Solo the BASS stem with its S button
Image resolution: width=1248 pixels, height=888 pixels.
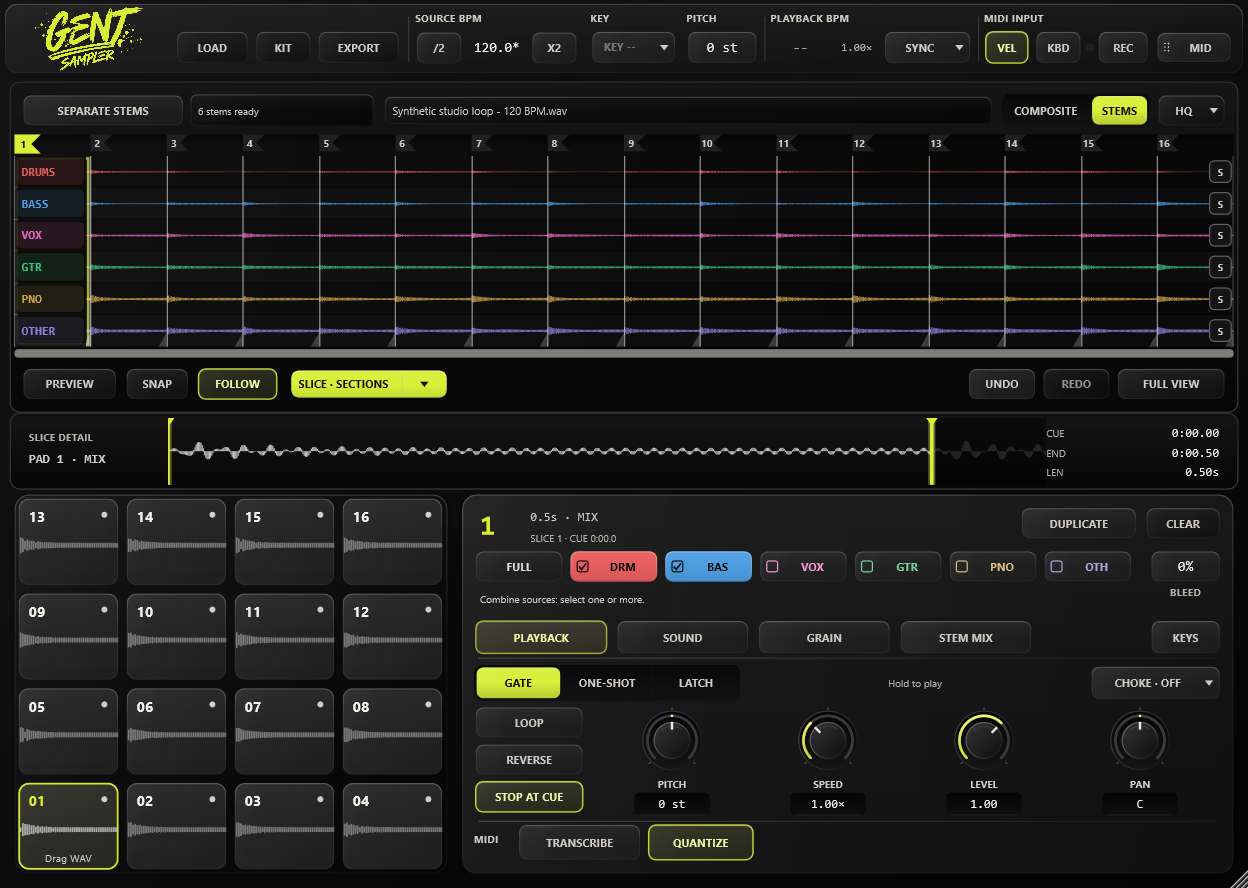tap(1219, 204)
